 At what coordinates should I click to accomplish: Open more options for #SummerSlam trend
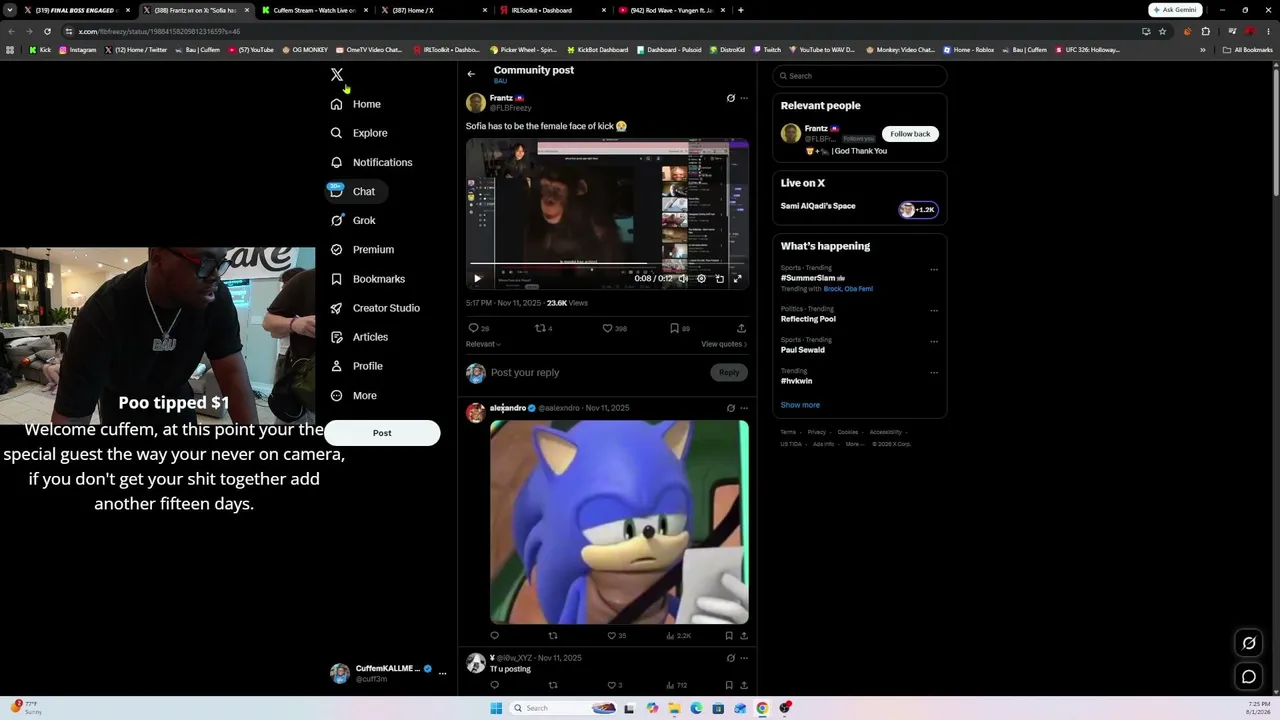[934, 269]
